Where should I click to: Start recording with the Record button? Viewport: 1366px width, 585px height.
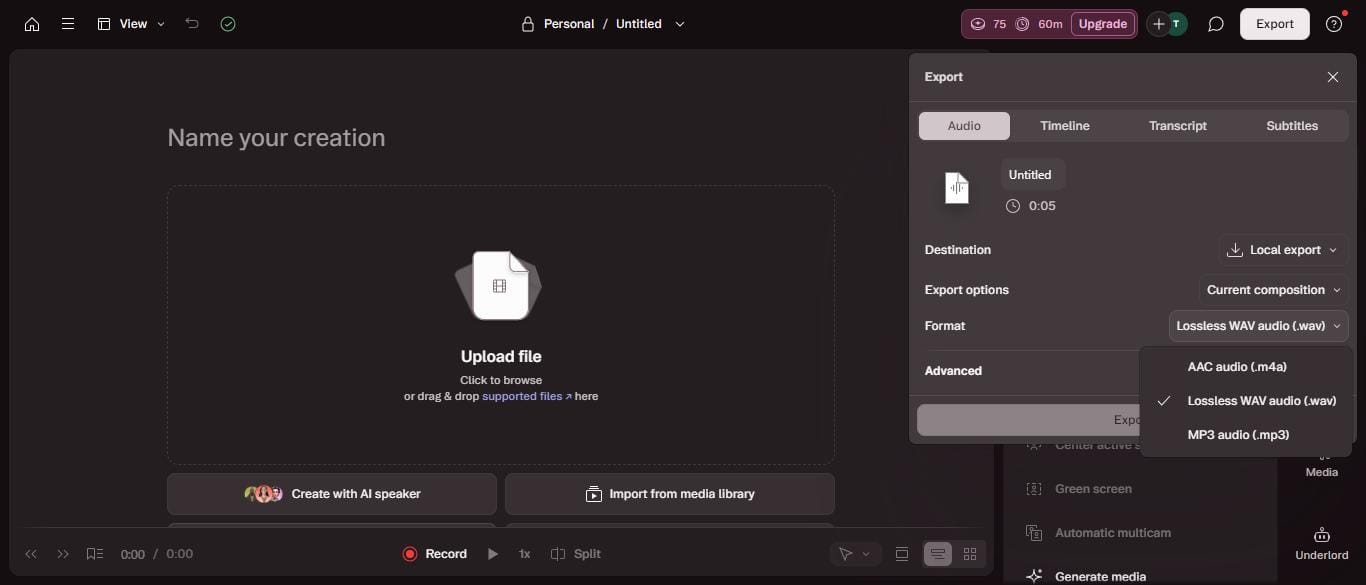pyautogui.click(x=435, y=554)
